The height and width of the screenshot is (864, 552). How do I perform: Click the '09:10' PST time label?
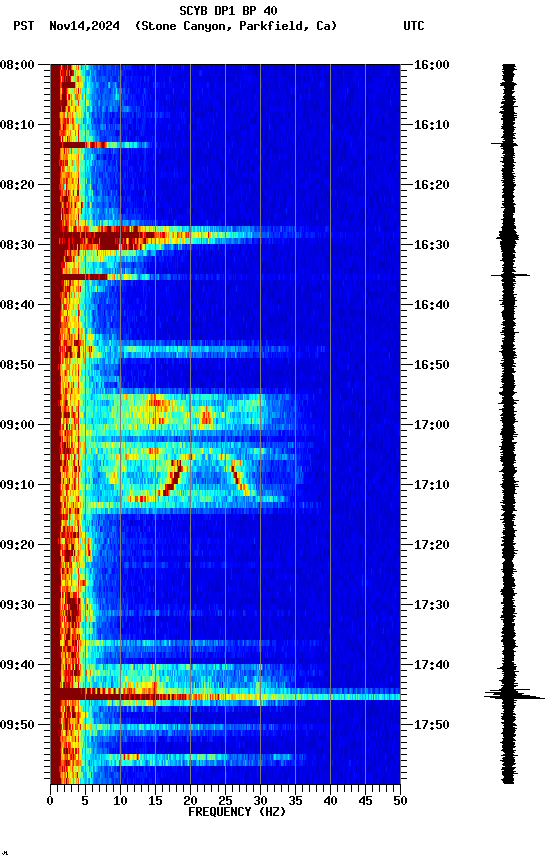pos(17,485)
